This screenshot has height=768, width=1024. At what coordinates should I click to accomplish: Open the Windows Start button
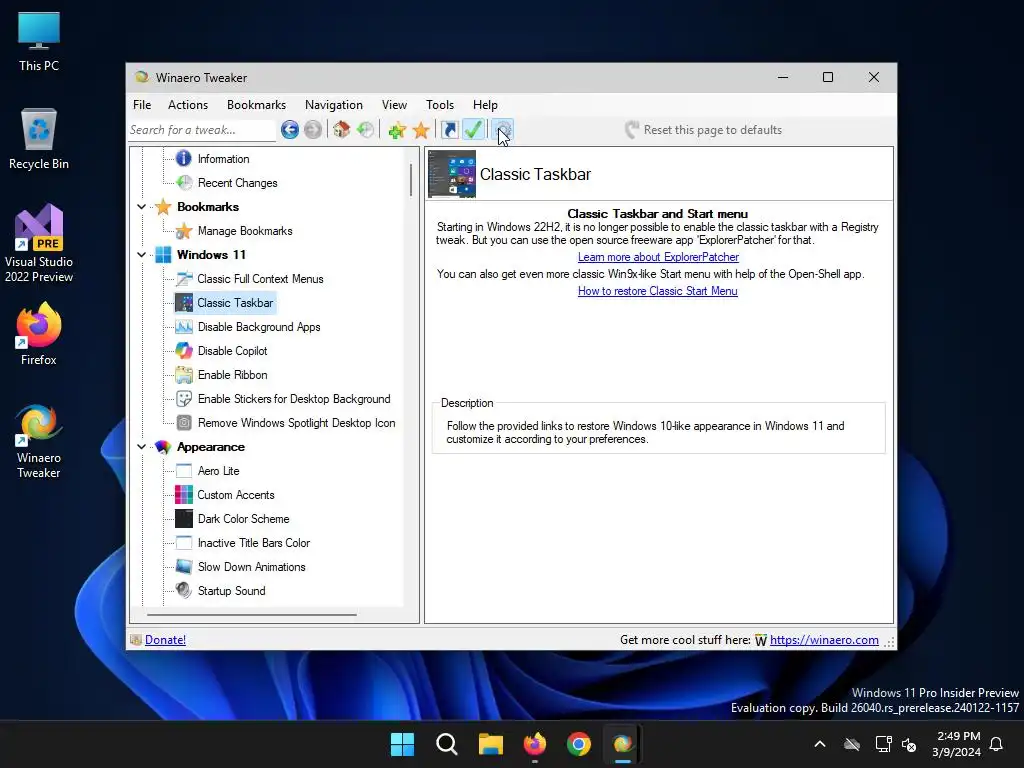point(402,744)
